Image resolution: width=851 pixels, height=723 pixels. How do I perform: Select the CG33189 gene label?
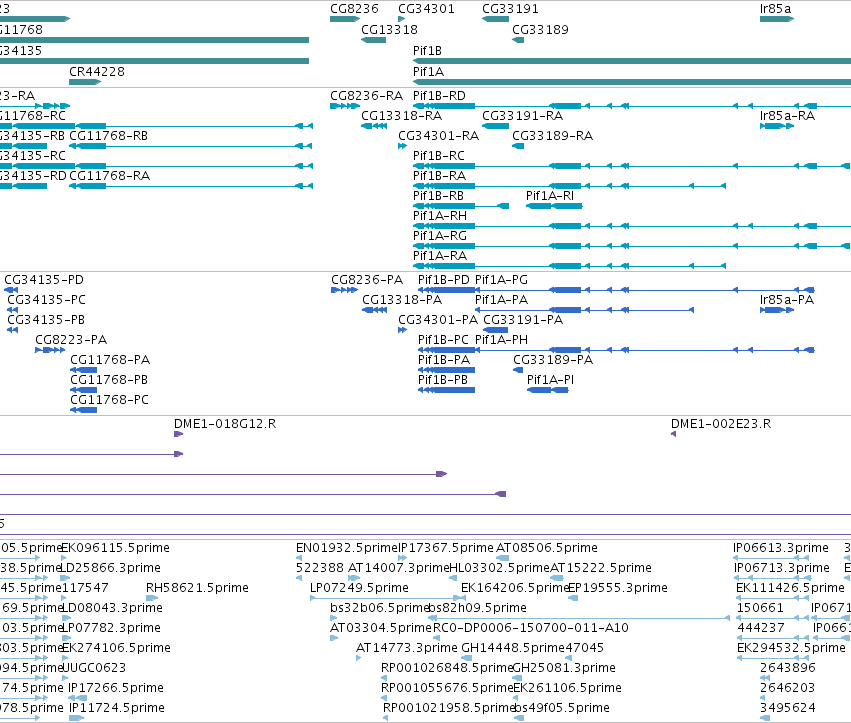tap(540, 29)
